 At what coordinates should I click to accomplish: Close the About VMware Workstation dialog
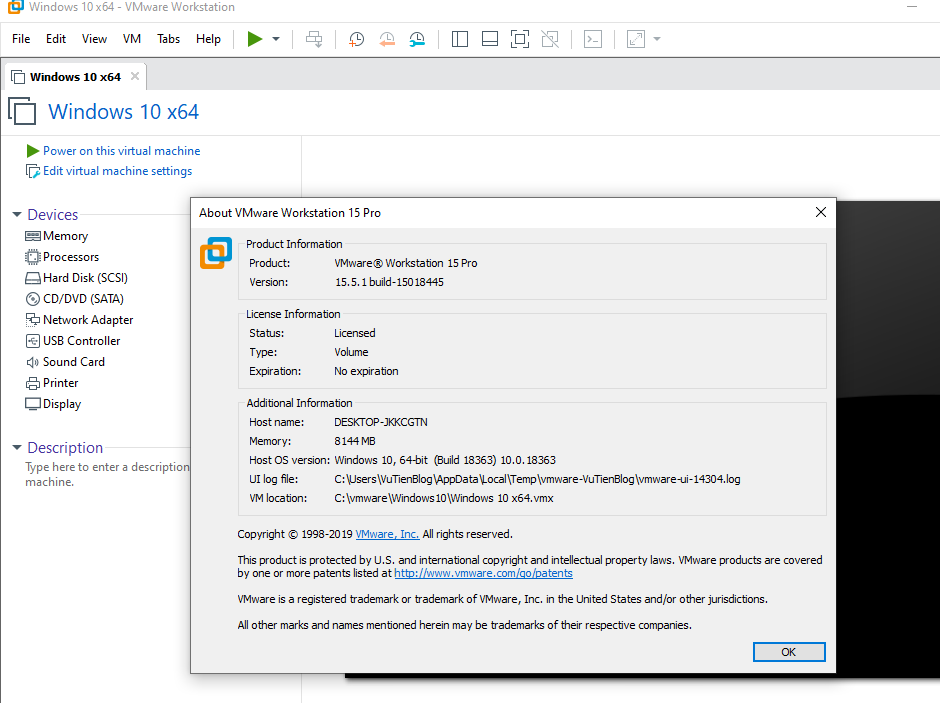[x=821, y=212]
